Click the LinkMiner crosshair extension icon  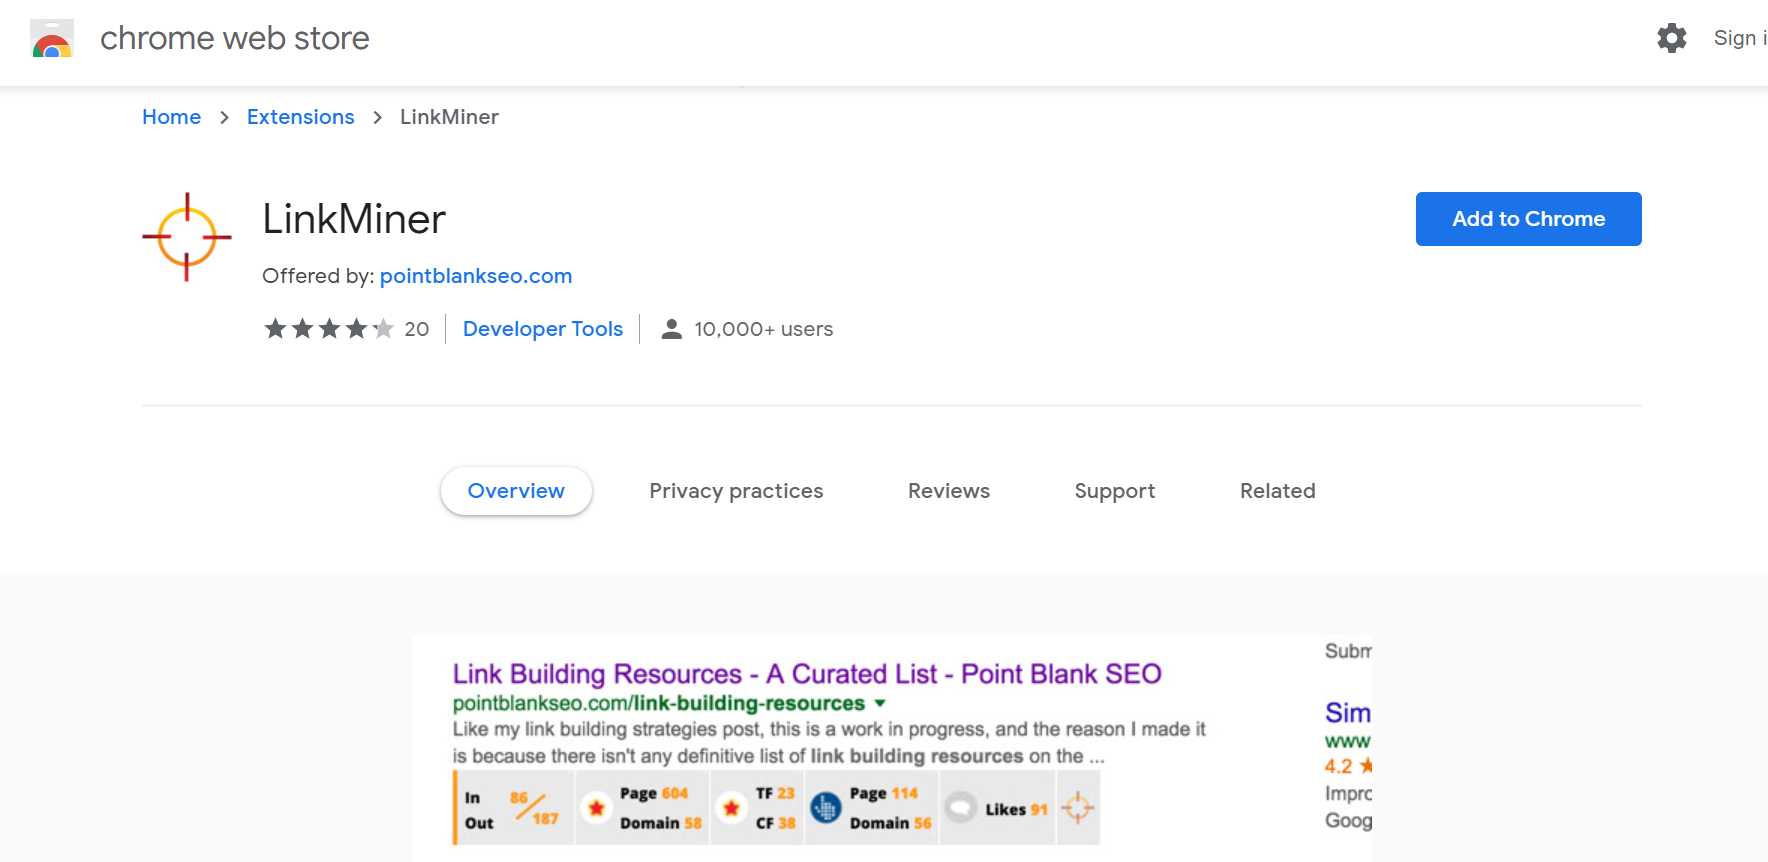(187, 237)
